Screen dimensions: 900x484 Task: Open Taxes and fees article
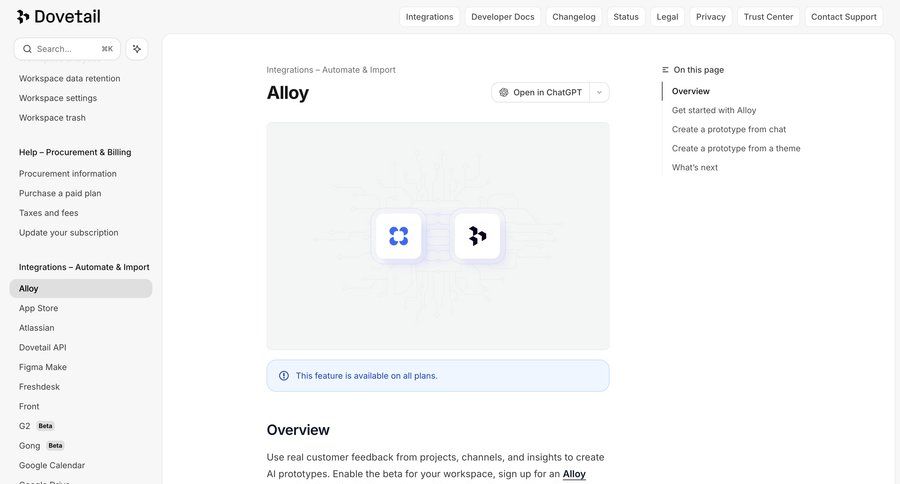point(49,213)
